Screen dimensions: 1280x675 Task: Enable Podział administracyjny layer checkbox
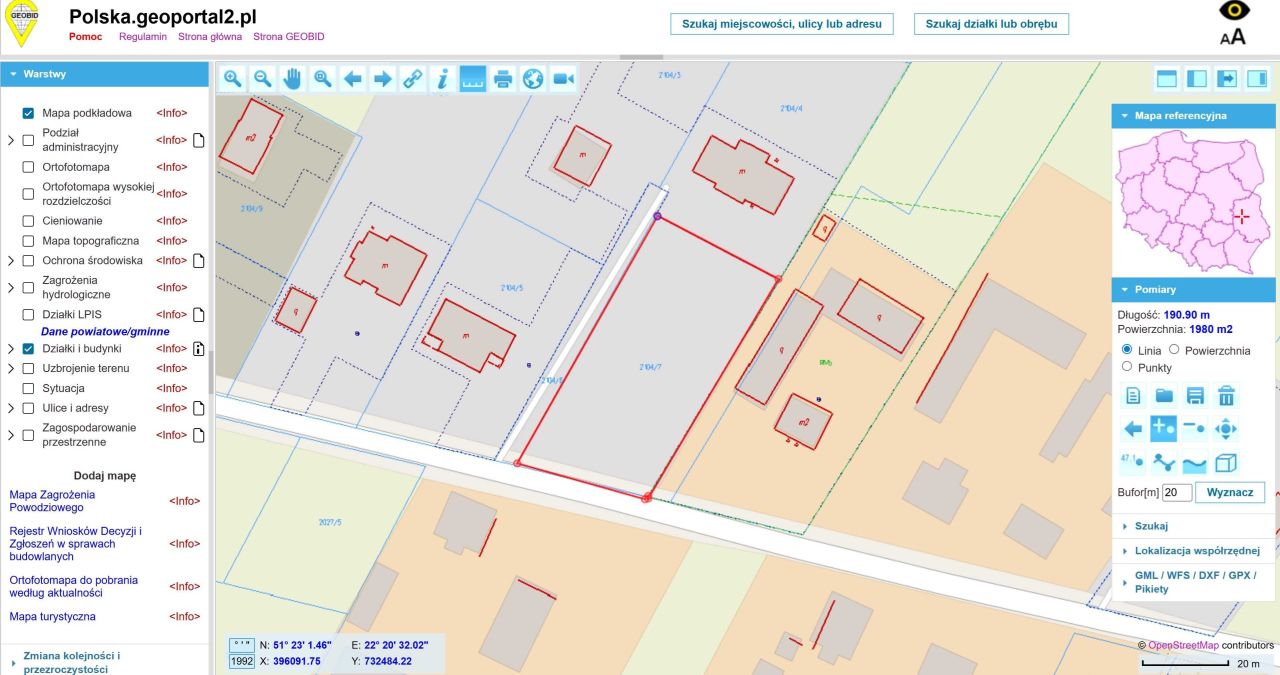point(28,140)
